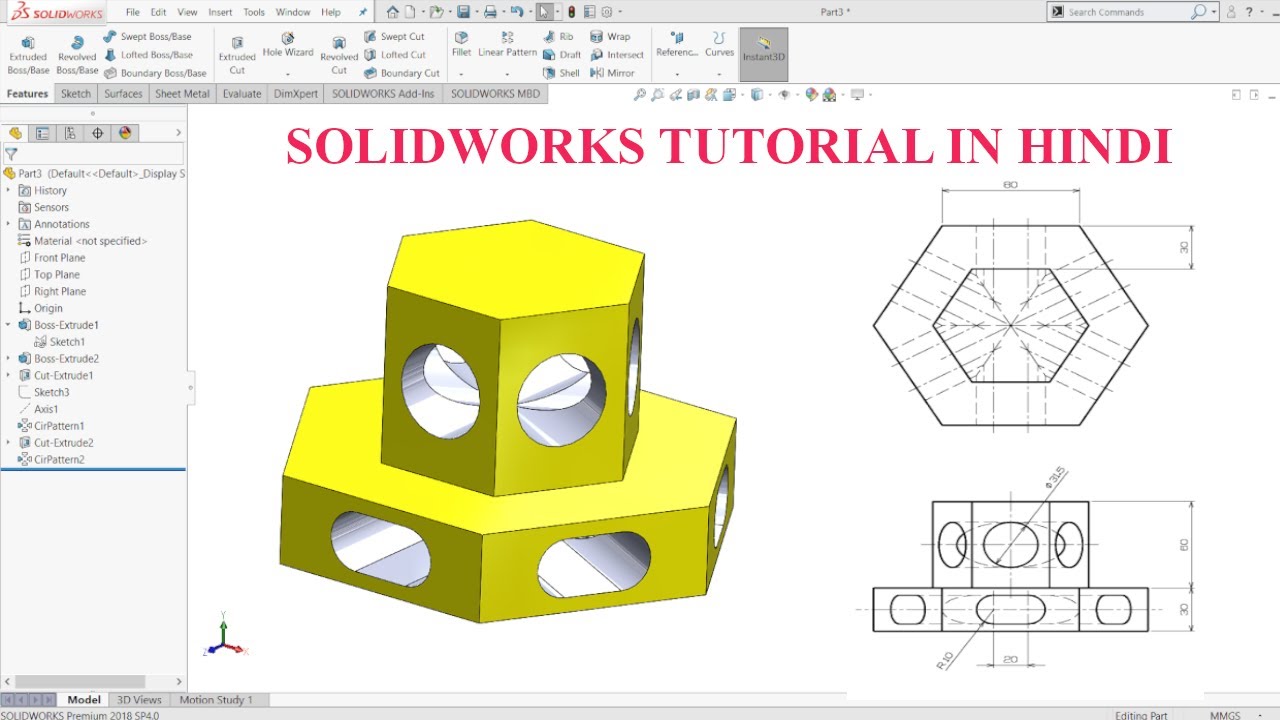Expand the Annotations tree node
This screenshot has width=1280, height=720.
pos(9,224)
